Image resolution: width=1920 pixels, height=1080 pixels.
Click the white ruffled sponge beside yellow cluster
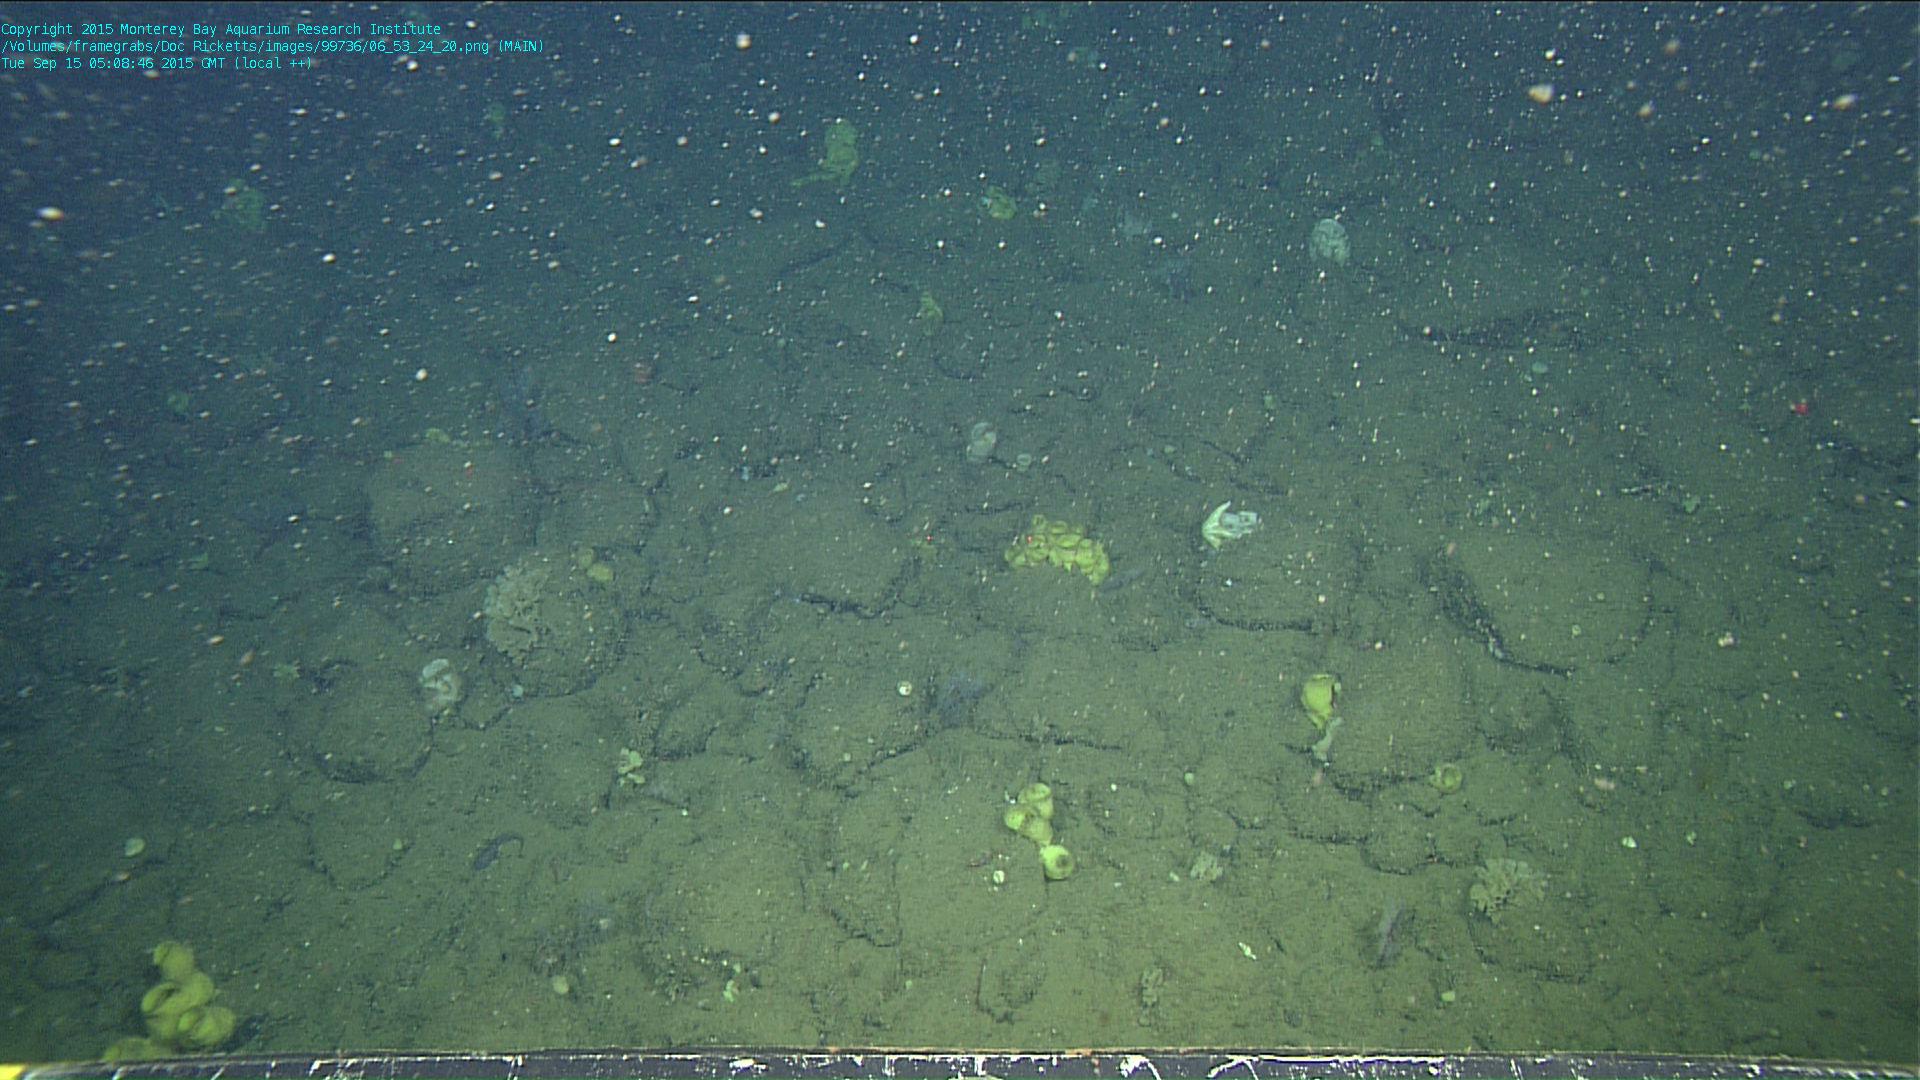click(1226, 524)
